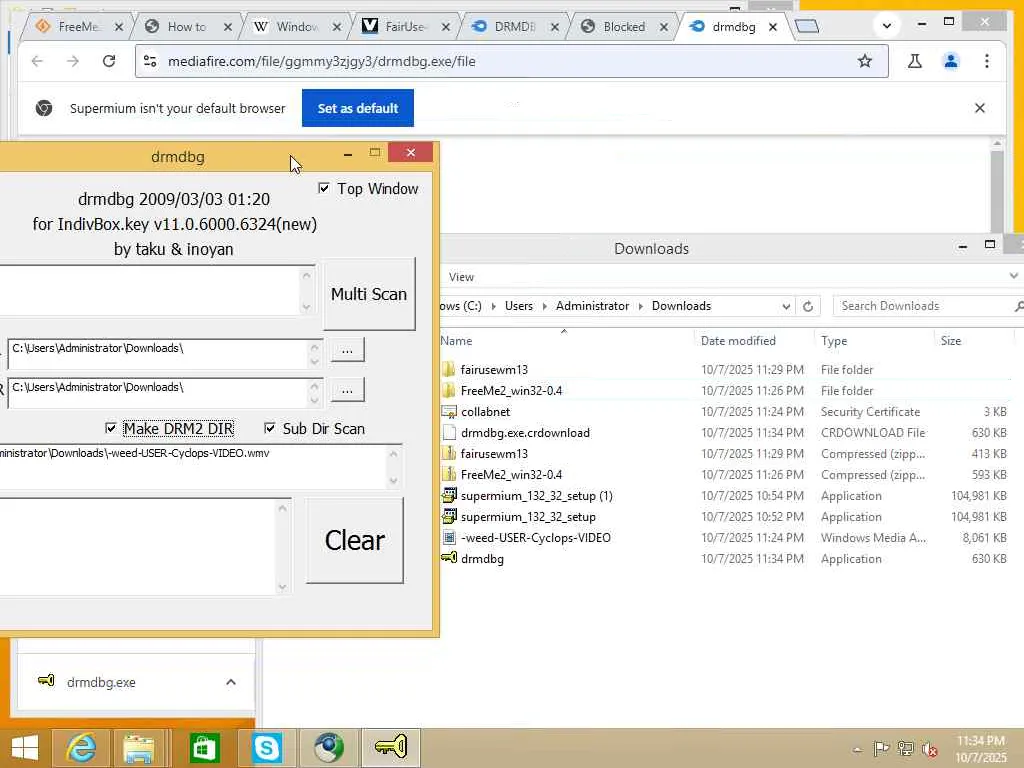This screenshot has height=768, width=1024.
Task: Refresh the Downloads folder view
Action: [x=808, y=306]
